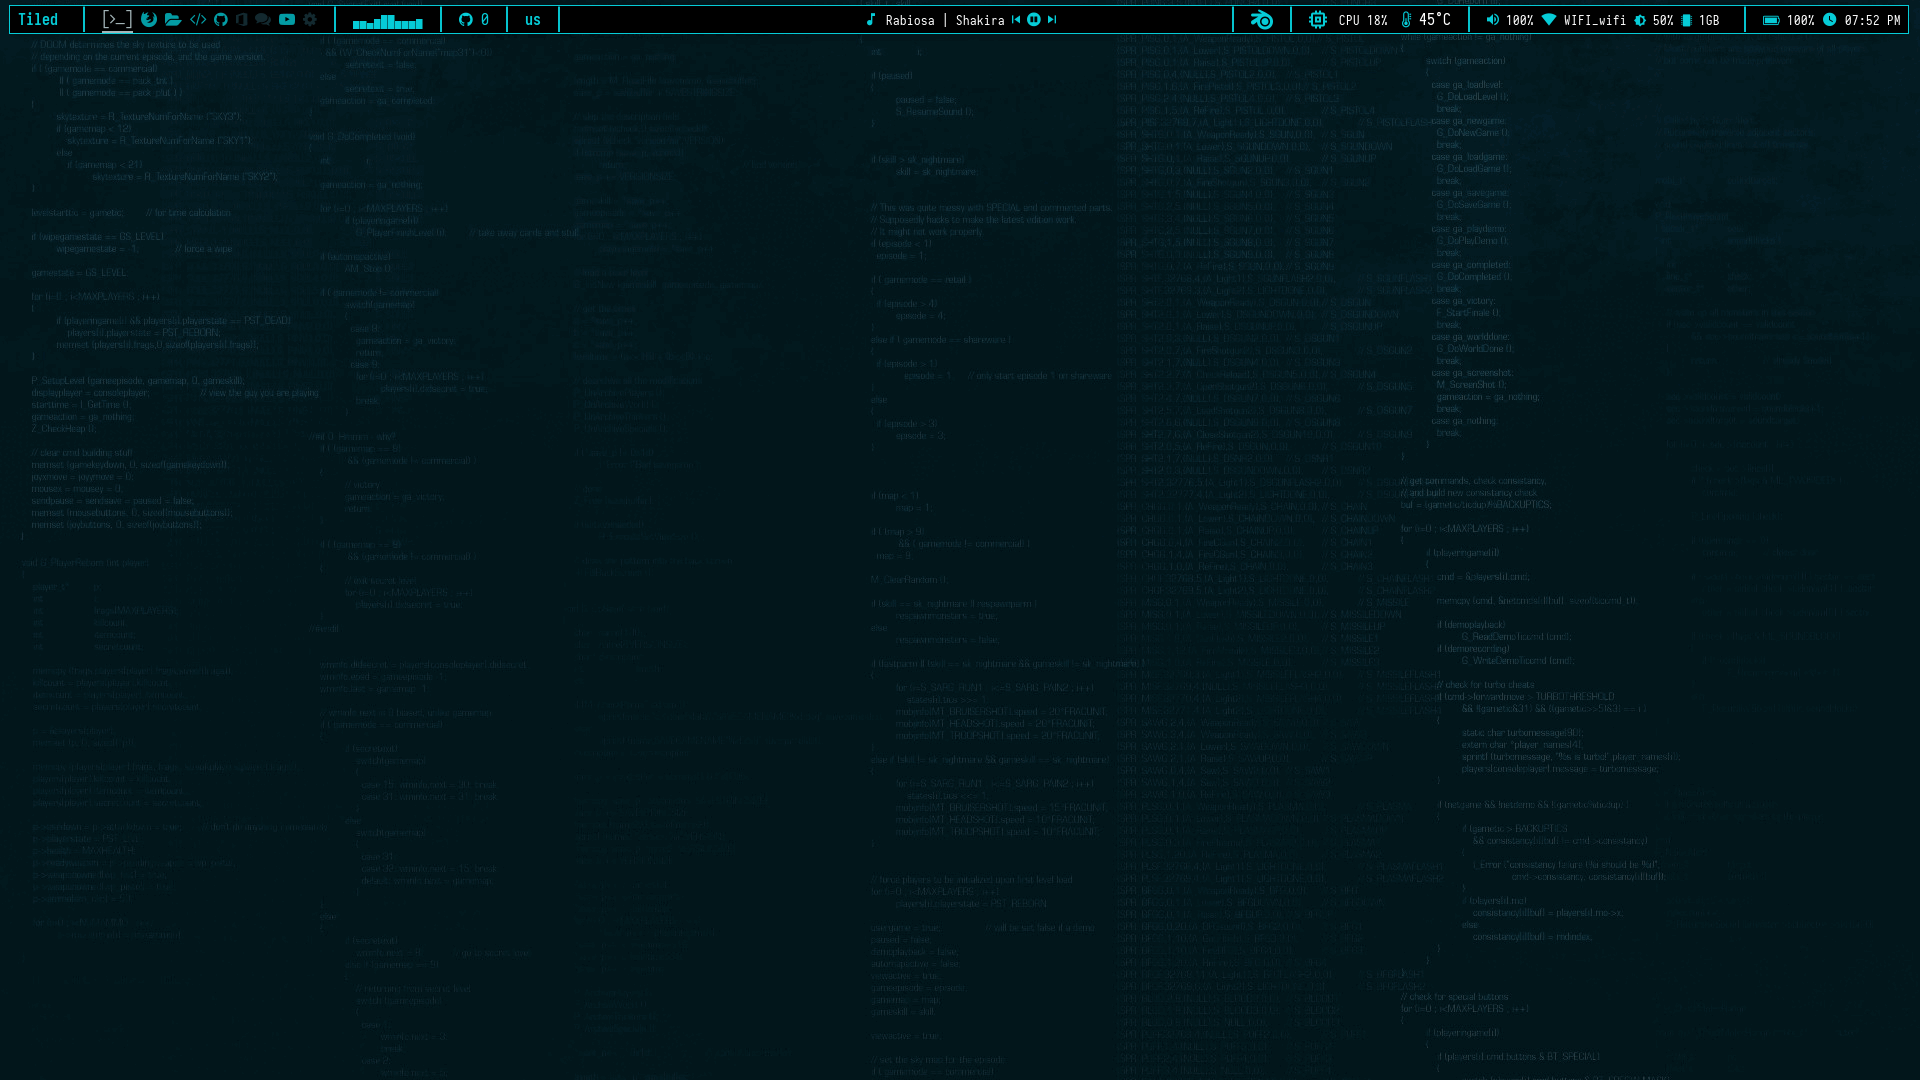This screenshot has width=1920, height=1080.
Task: Open the Firefox workspace icon
Action: [x=149, y=20]
